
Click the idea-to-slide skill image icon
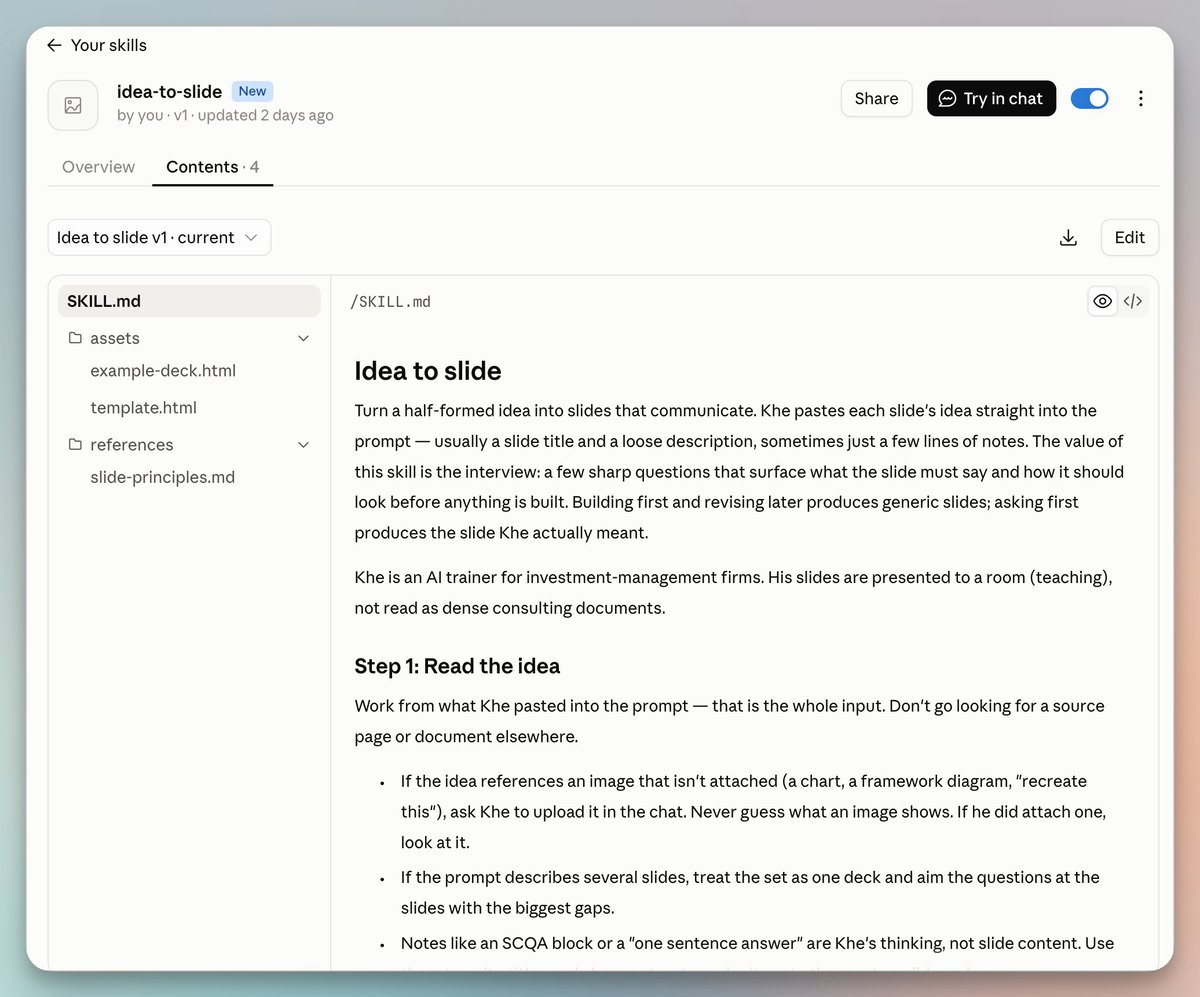73,105
